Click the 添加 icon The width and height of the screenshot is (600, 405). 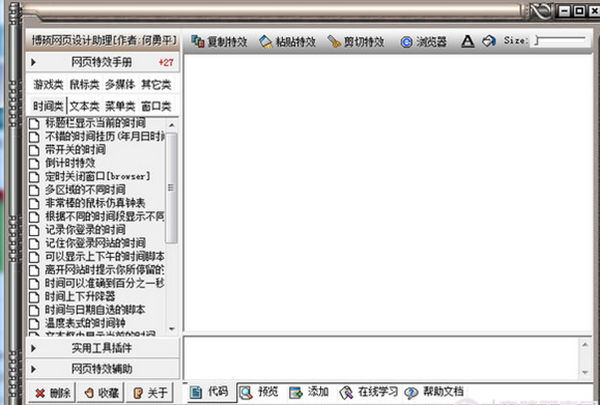(296, 392)
